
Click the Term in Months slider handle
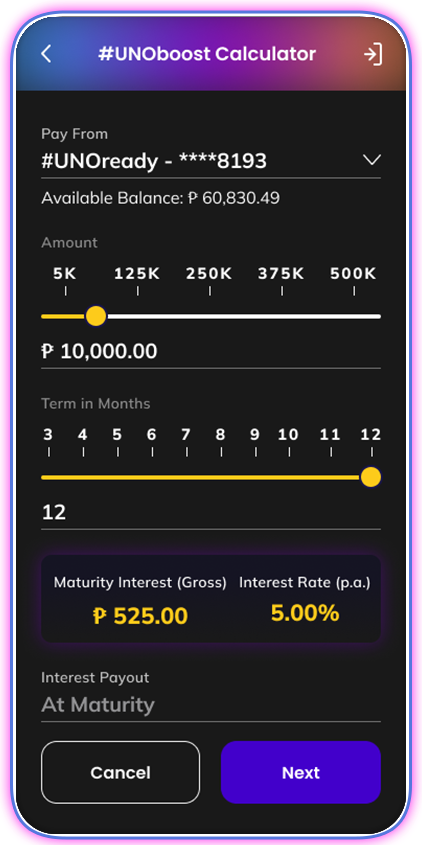[x=371, y=477]
